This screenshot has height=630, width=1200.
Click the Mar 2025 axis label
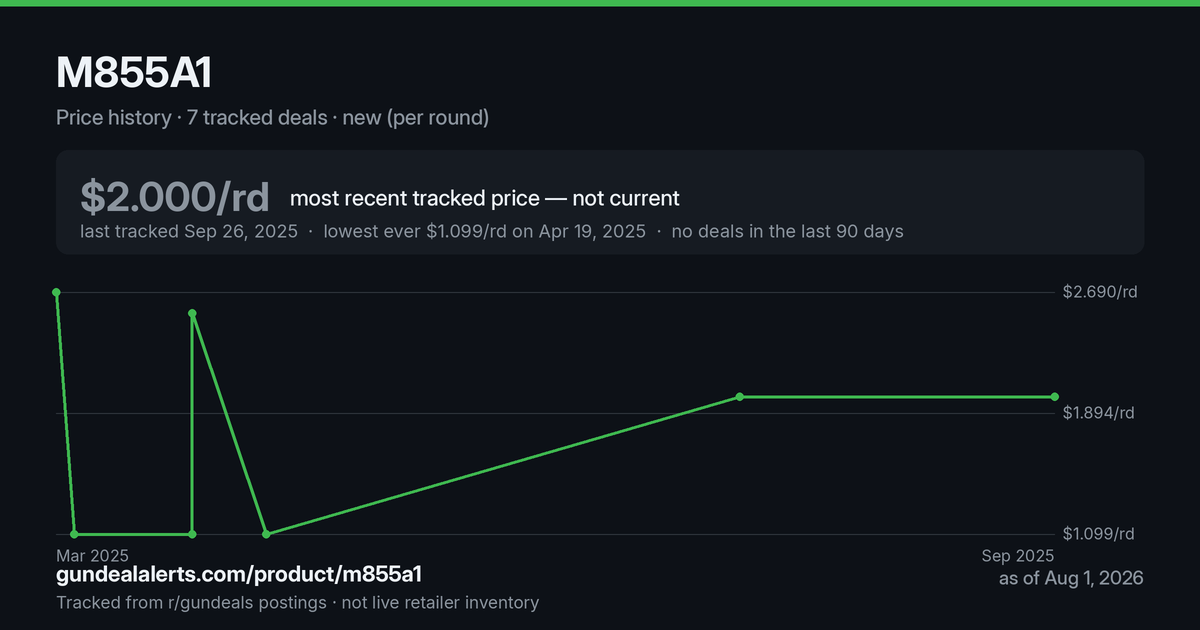(x=92, y=555)
